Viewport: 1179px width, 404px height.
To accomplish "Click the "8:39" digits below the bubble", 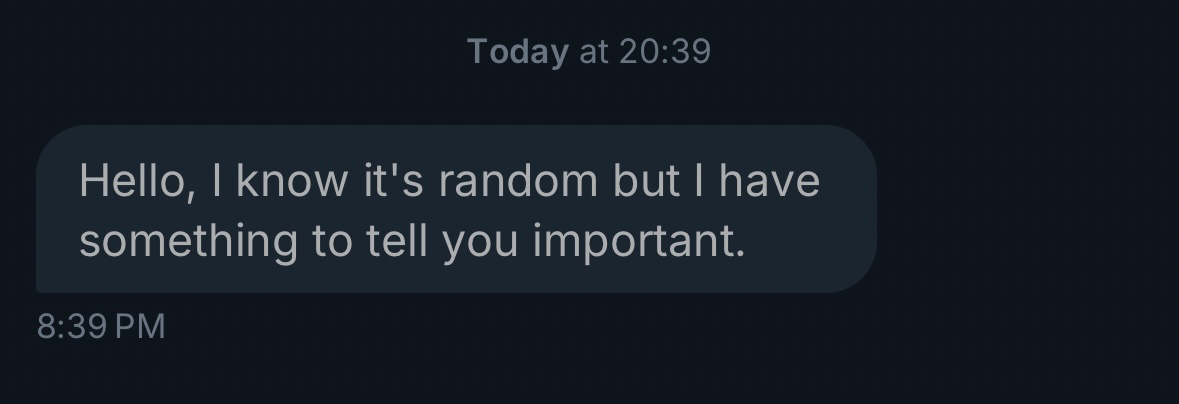I will 72,327.
